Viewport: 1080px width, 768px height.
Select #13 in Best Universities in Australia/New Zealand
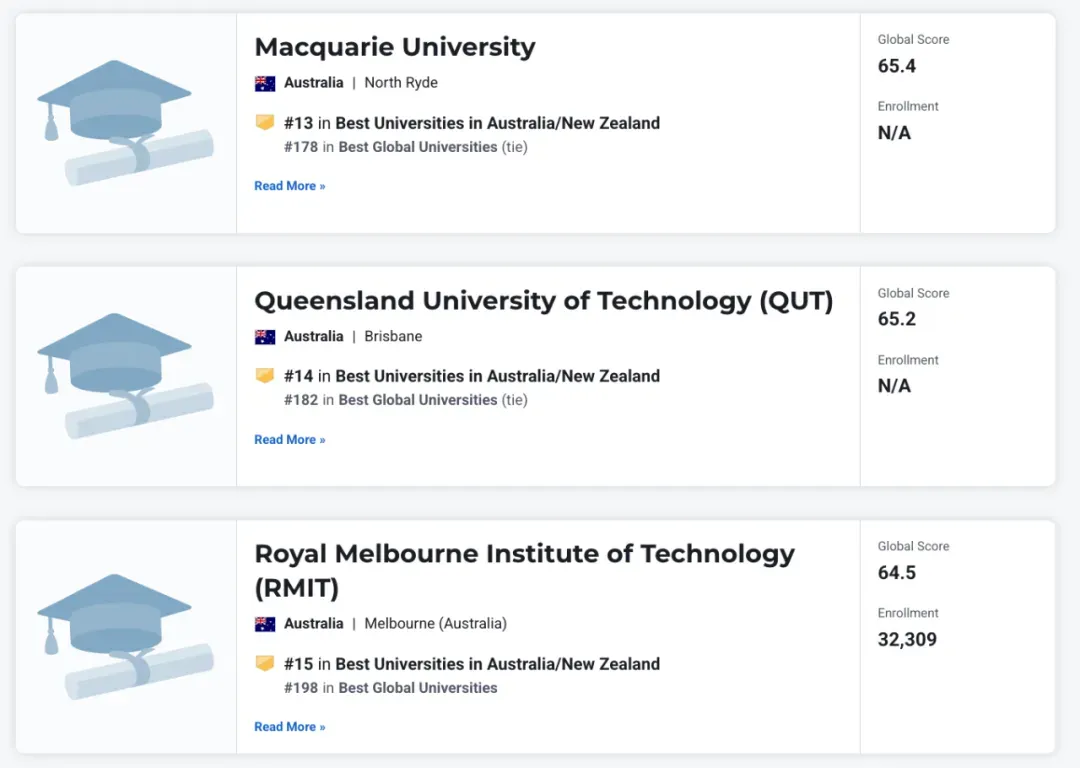(472, 123)
